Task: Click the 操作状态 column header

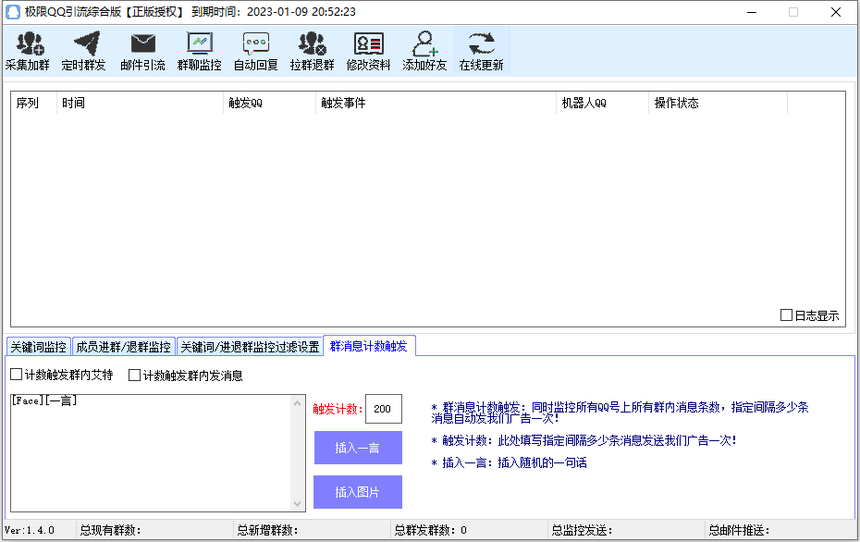Action: [718, 103]
